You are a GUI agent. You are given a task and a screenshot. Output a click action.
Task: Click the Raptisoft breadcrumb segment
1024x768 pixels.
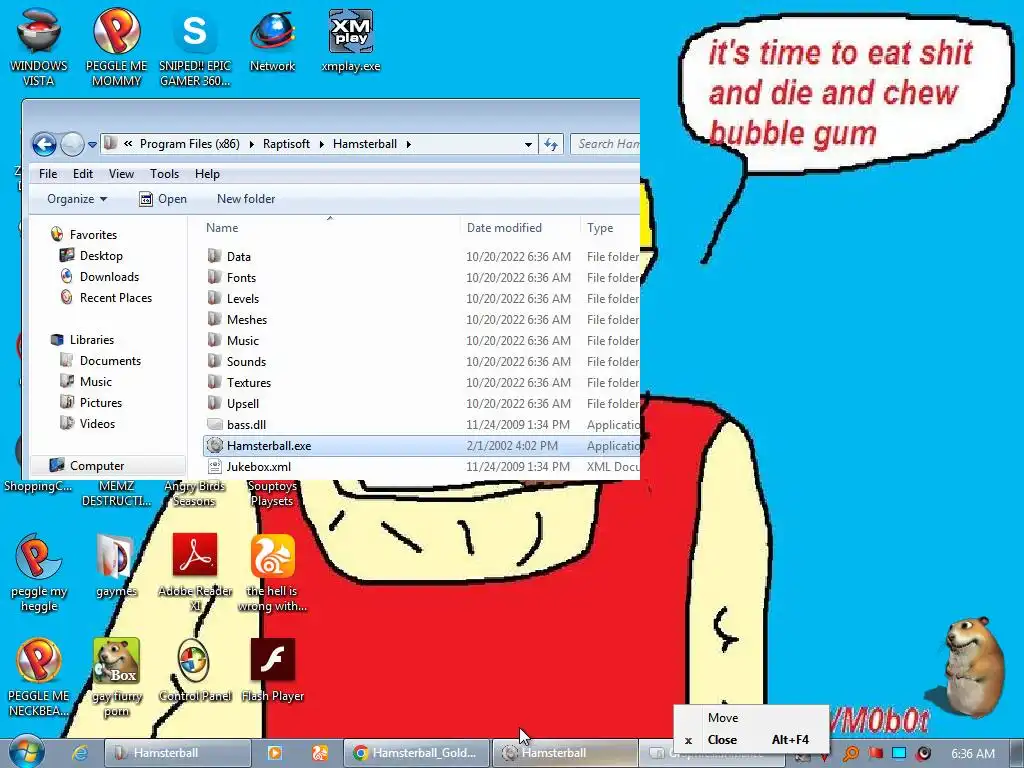coord(286,144)
